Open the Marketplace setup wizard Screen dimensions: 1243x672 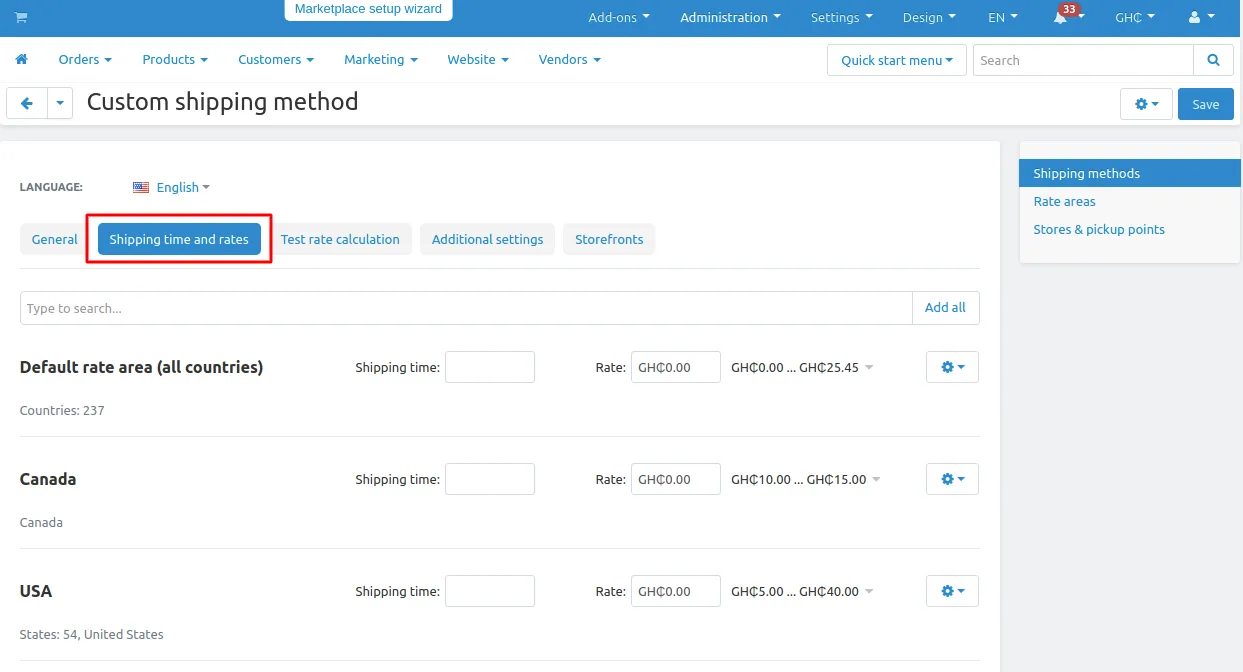point(368,9)
